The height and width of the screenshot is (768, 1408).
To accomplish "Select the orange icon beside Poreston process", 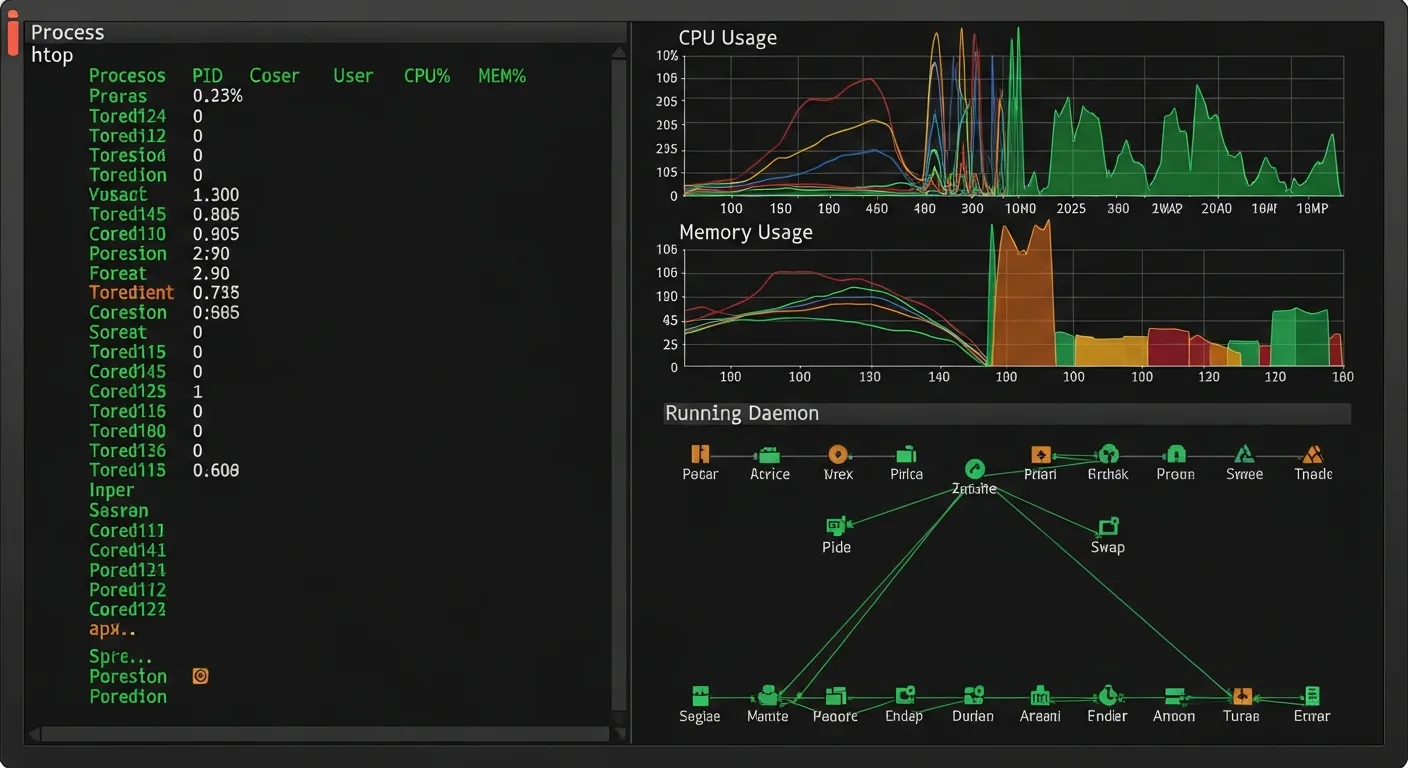I will point(200,676).
